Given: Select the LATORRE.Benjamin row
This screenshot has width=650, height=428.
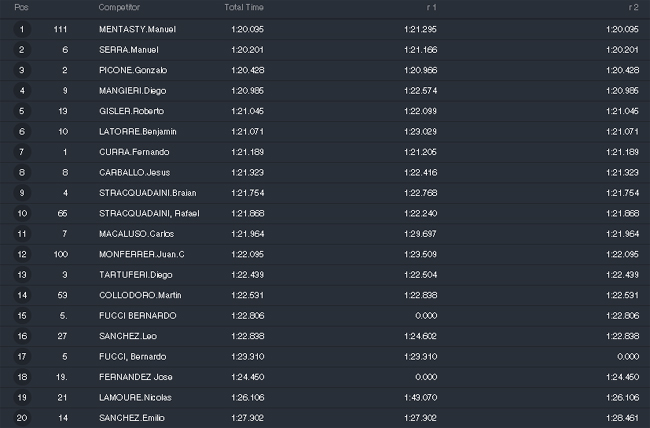Looking at the screenshot, I should [x=325, y=131].
